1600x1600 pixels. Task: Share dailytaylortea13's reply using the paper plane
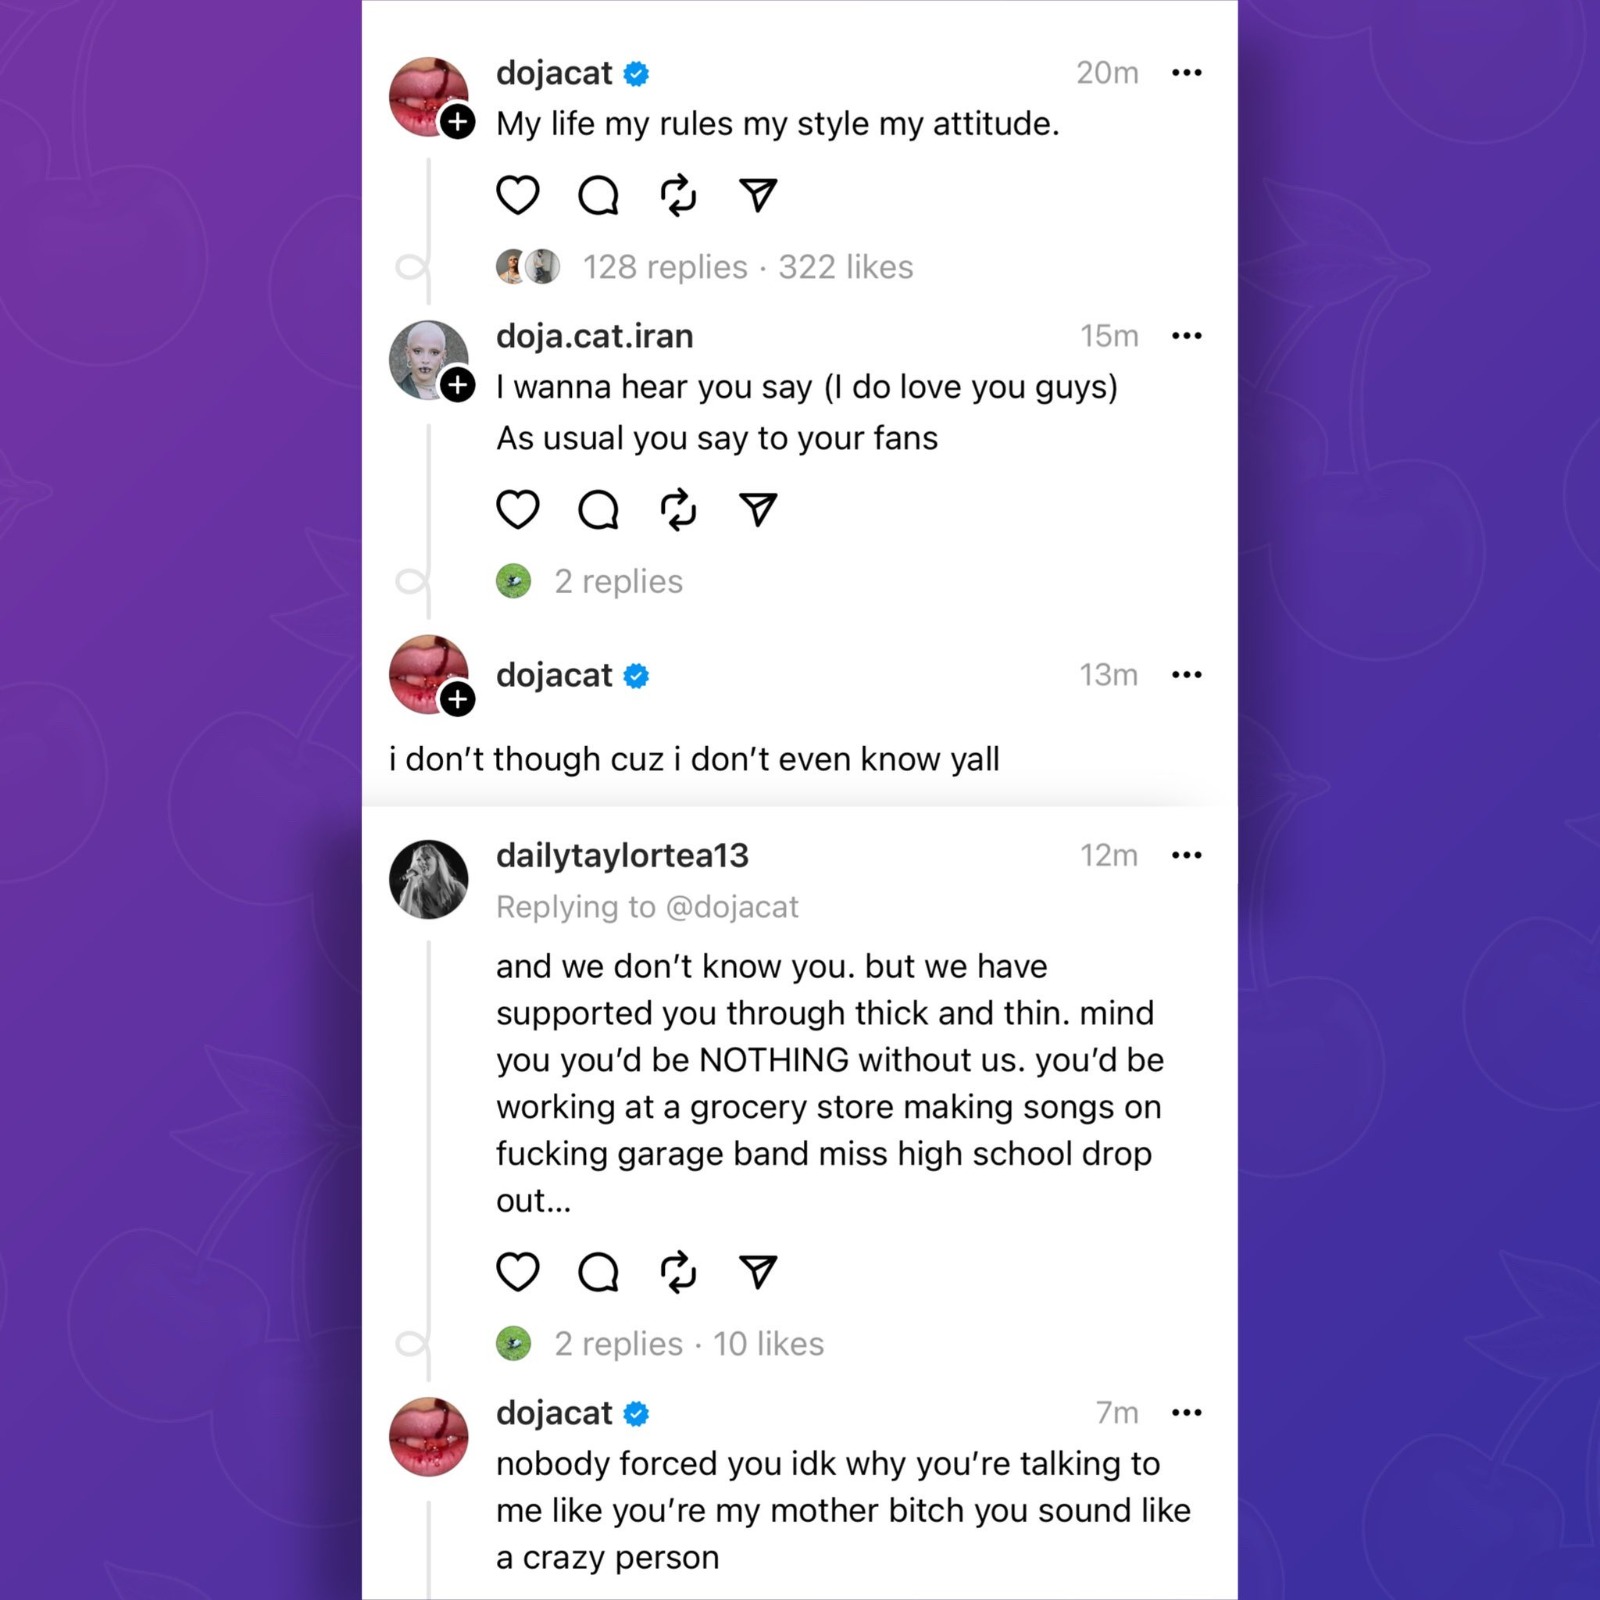coord(757,1271)
